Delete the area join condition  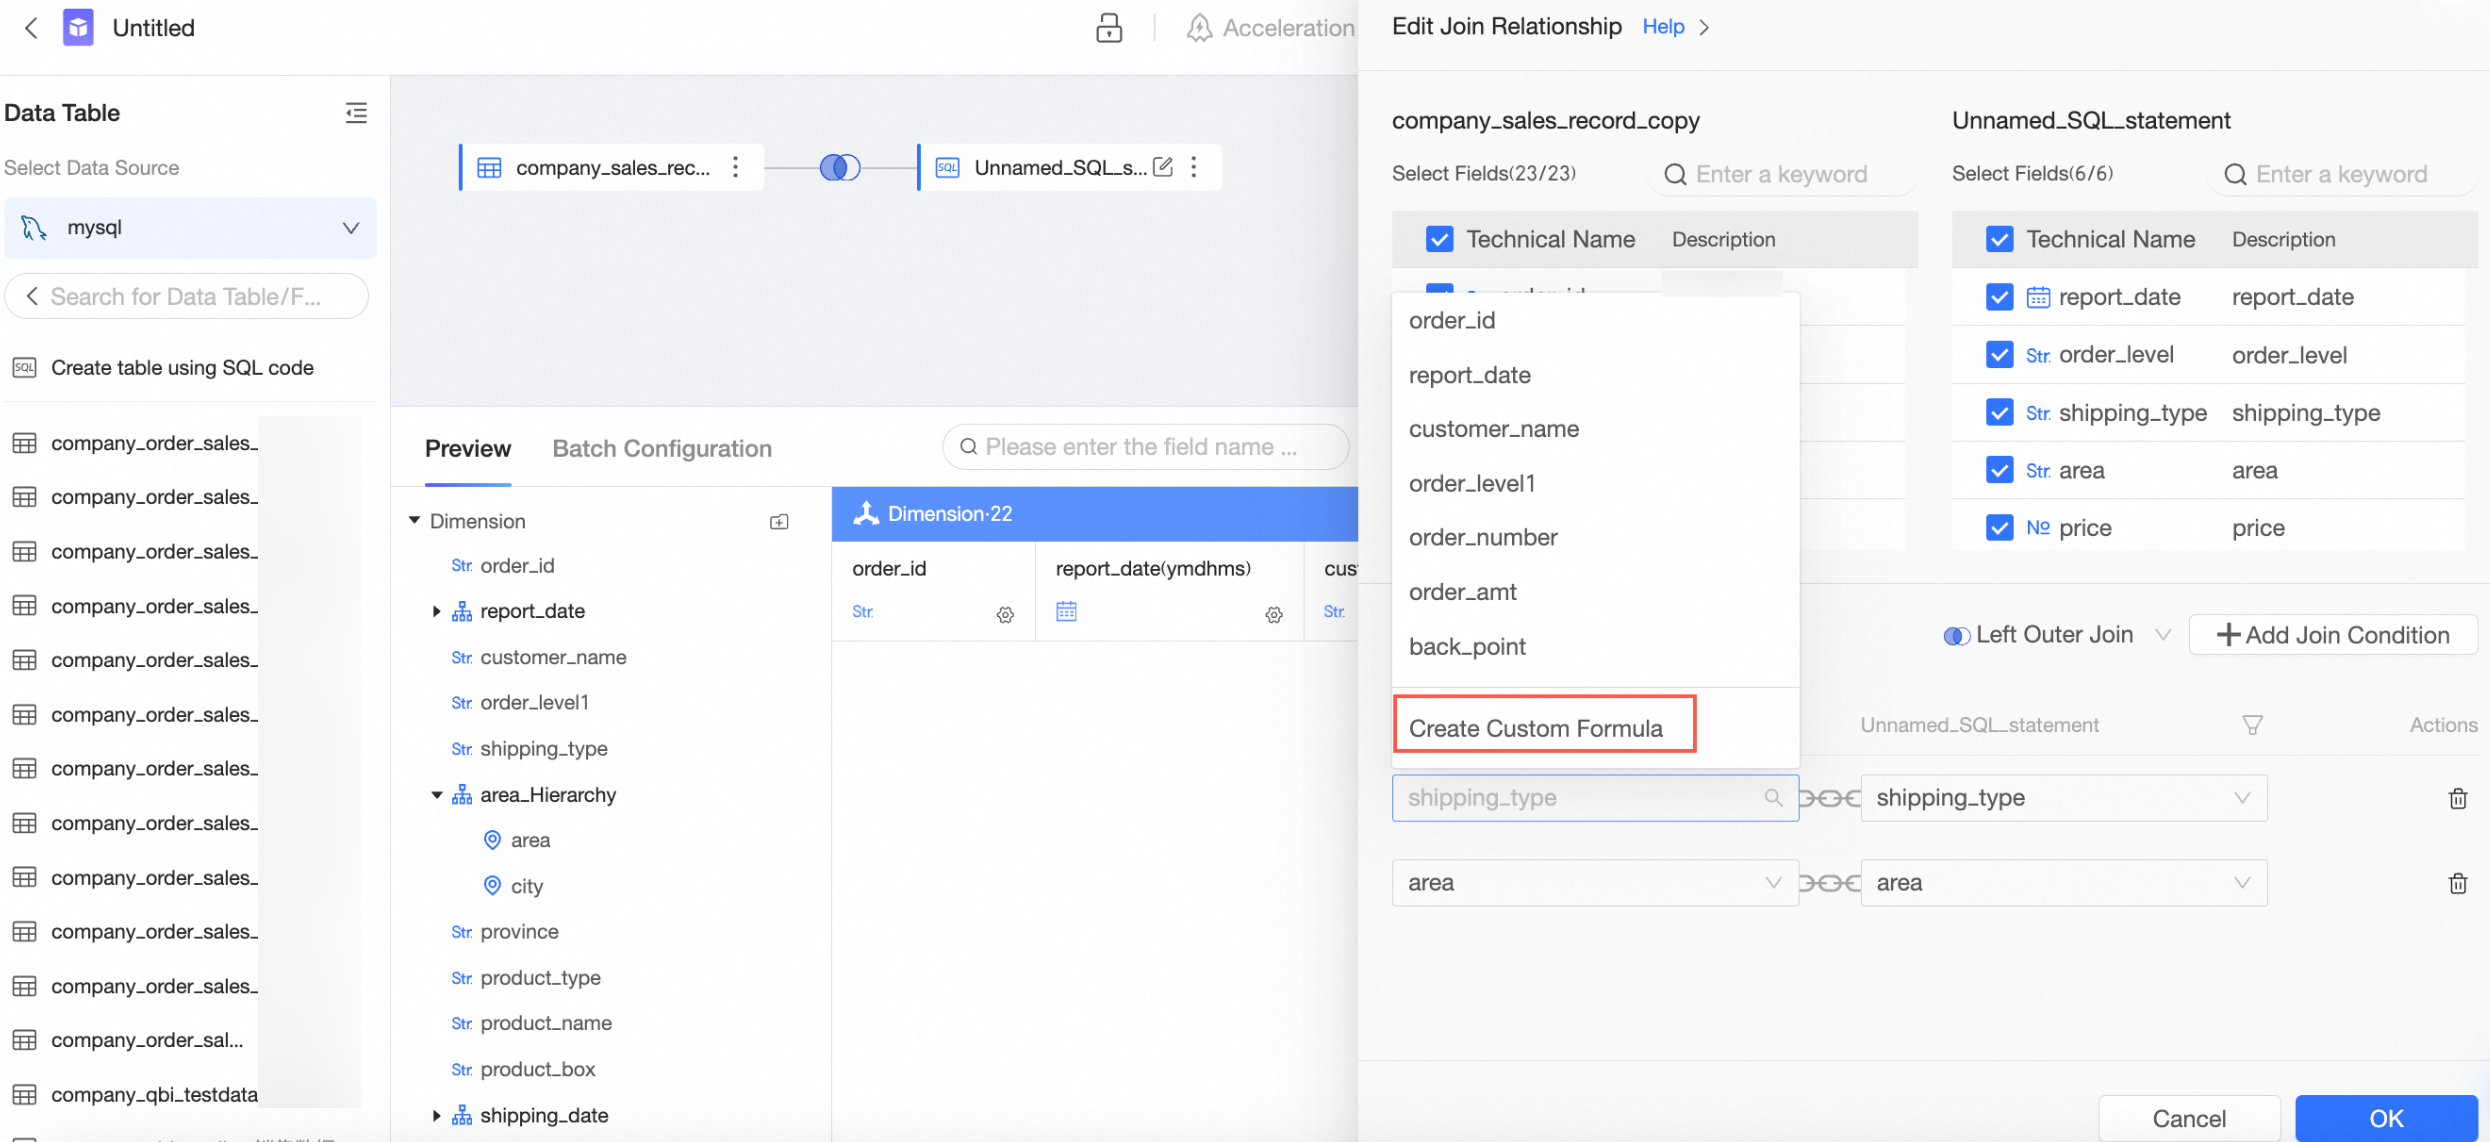(2457, 883)
